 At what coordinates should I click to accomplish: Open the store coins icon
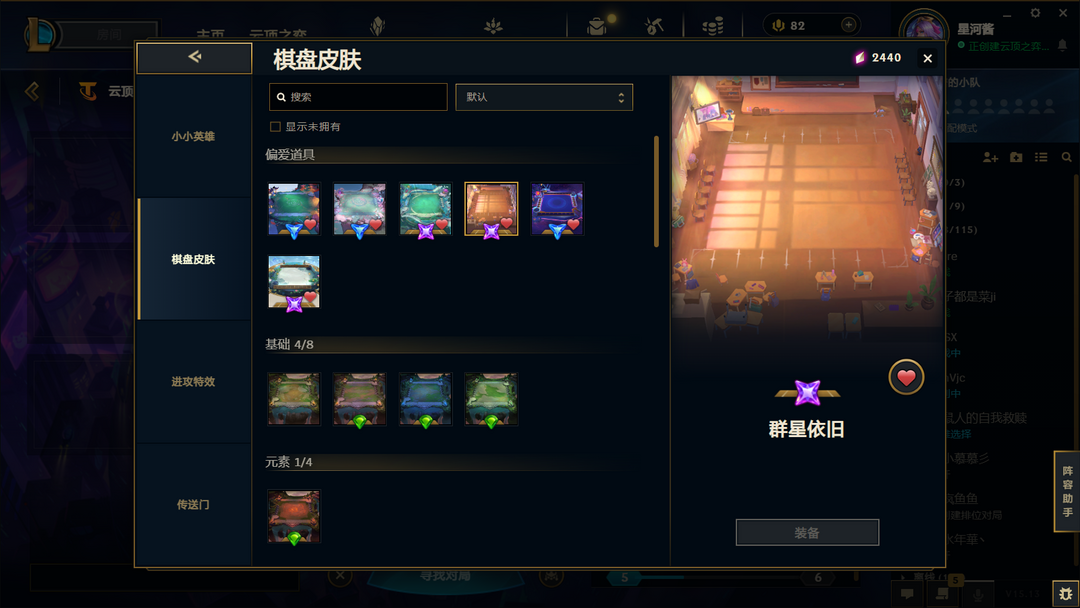coord(713,26)
